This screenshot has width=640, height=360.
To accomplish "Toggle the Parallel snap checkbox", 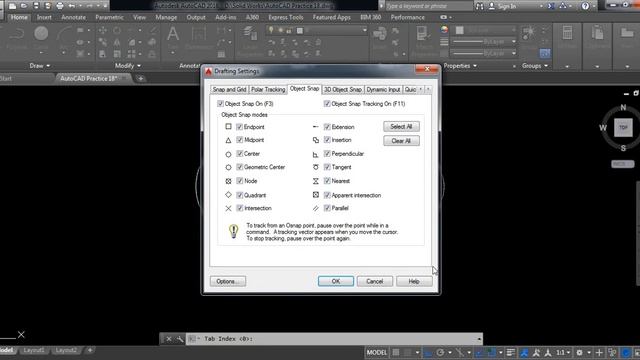I will tap(327, 208).
